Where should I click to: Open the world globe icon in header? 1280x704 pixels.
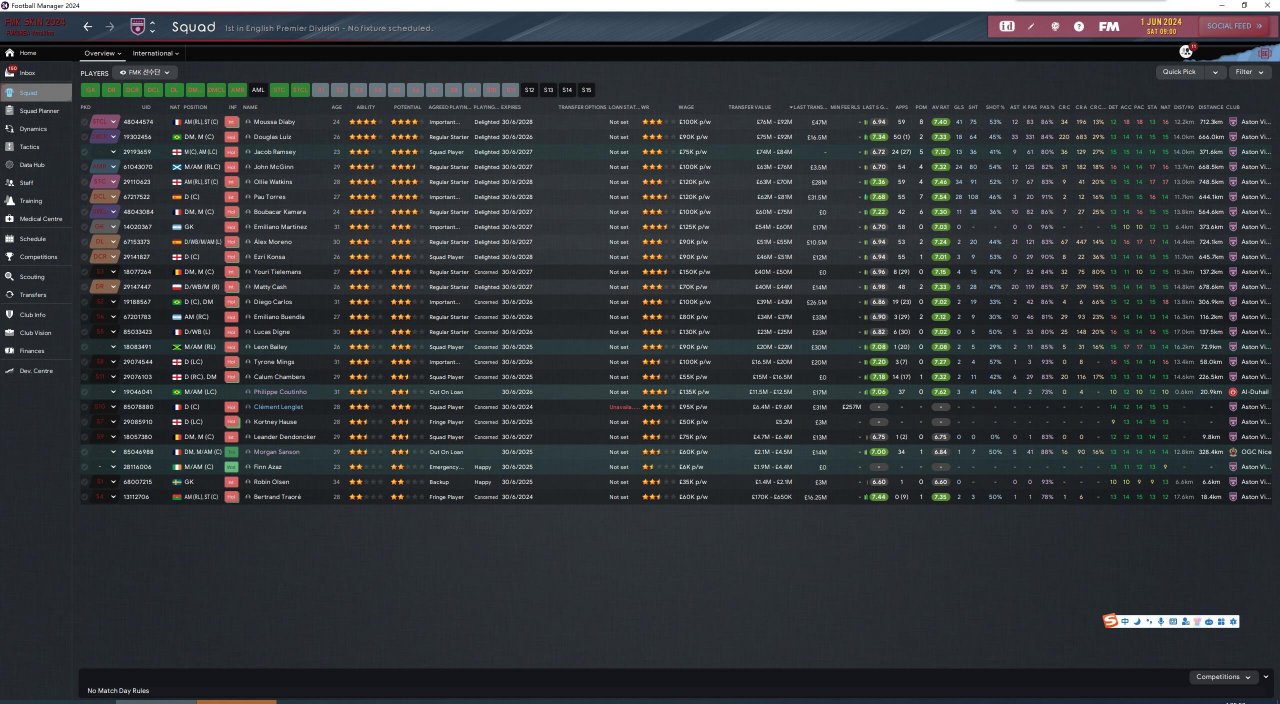click(1055, 26)
